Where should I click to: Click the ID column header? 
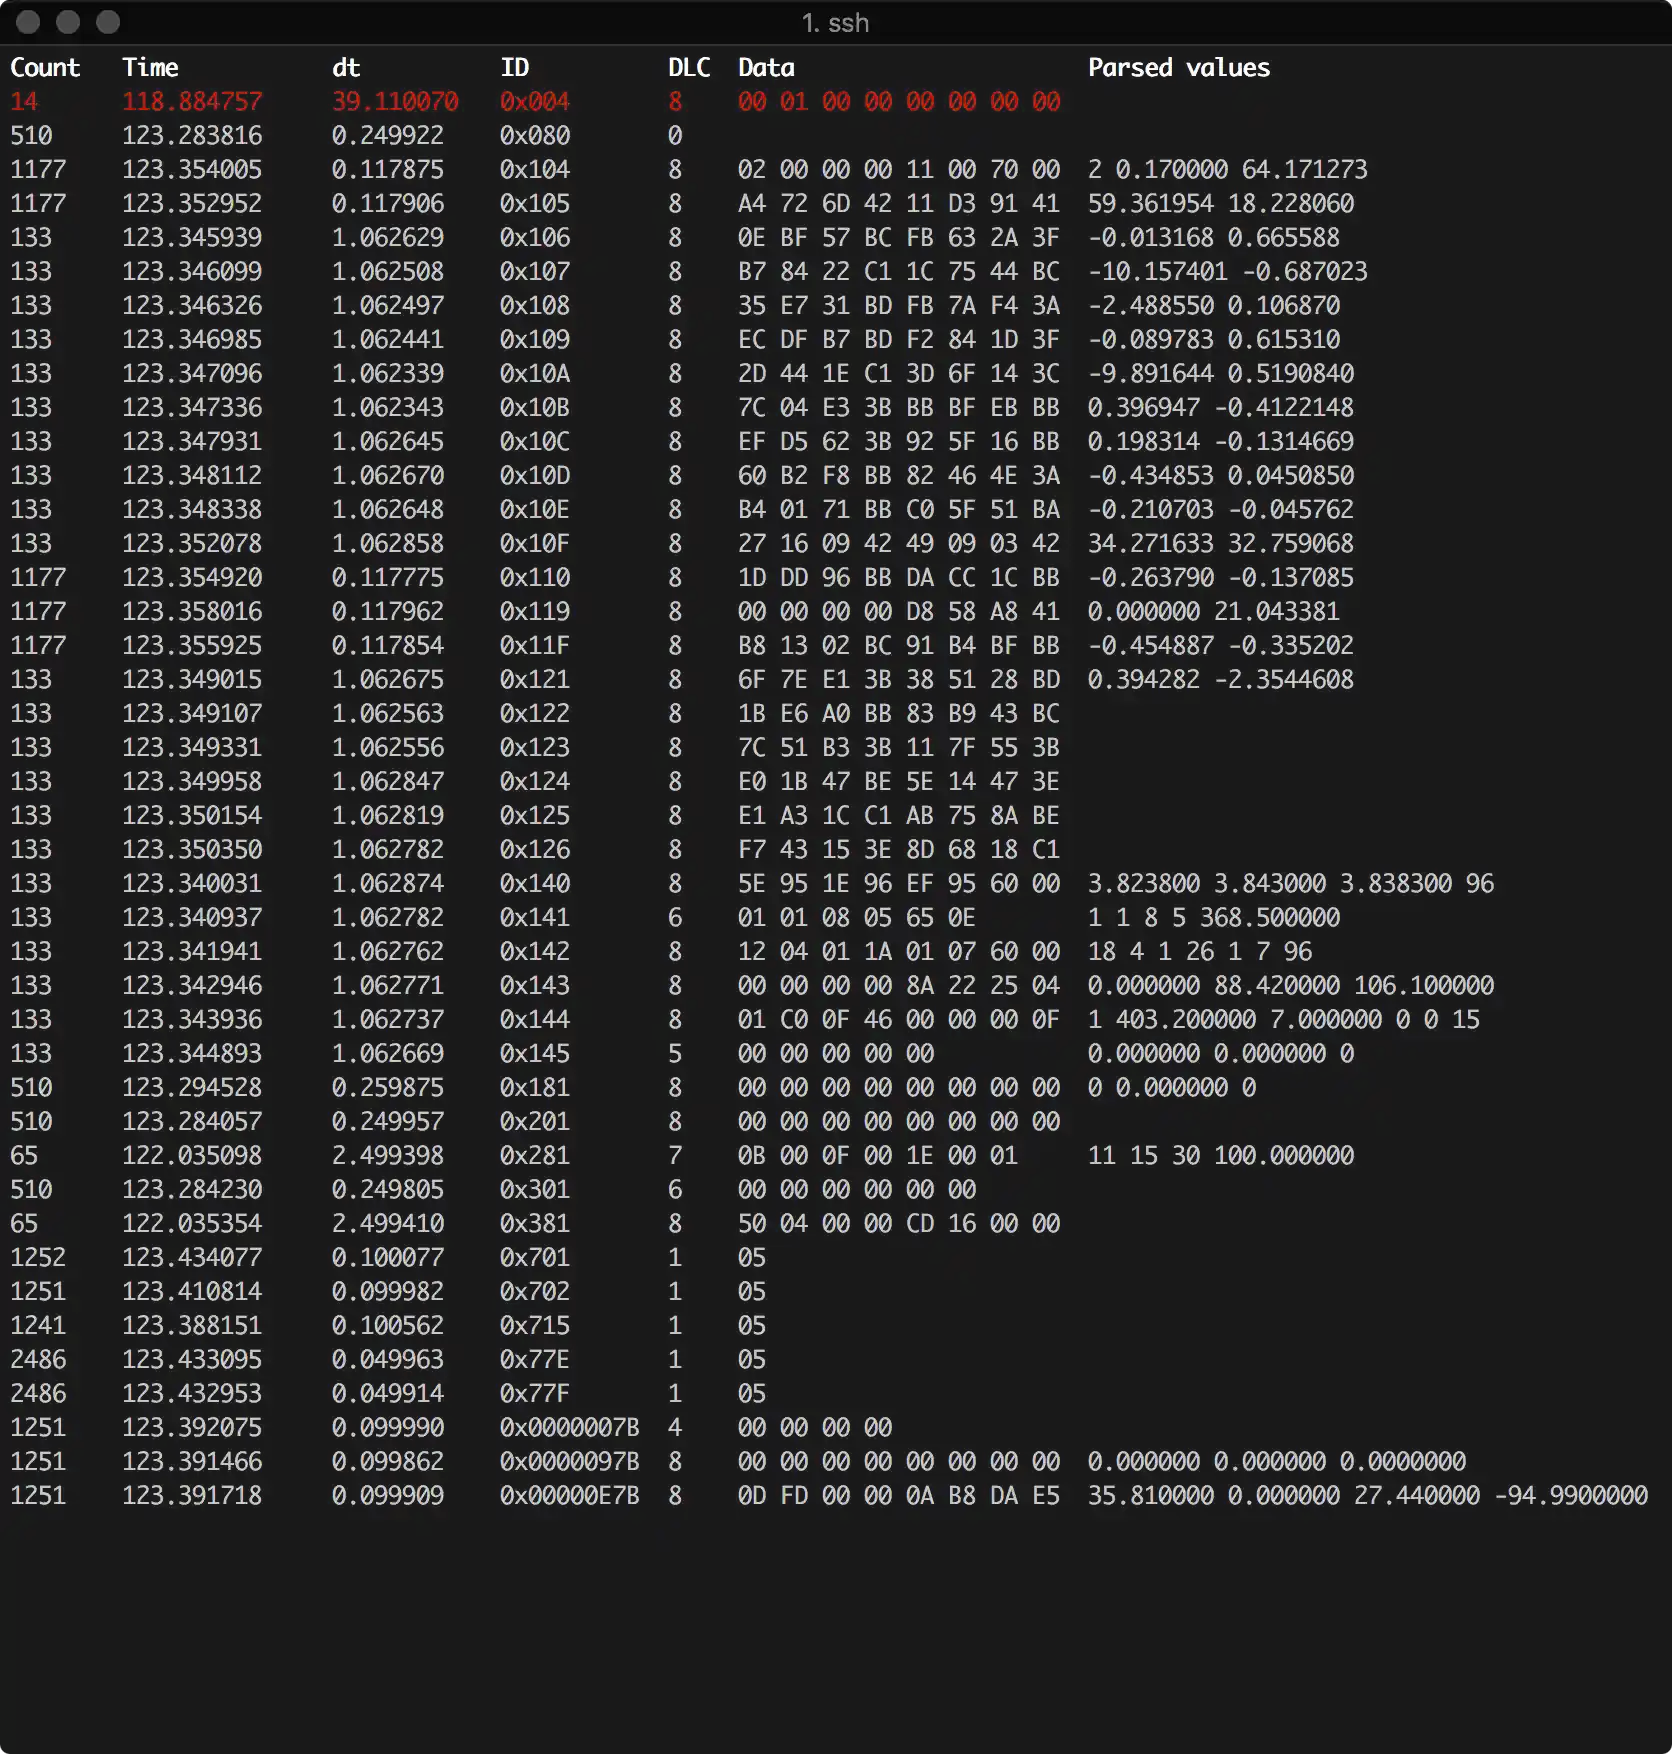coord(514,68)
